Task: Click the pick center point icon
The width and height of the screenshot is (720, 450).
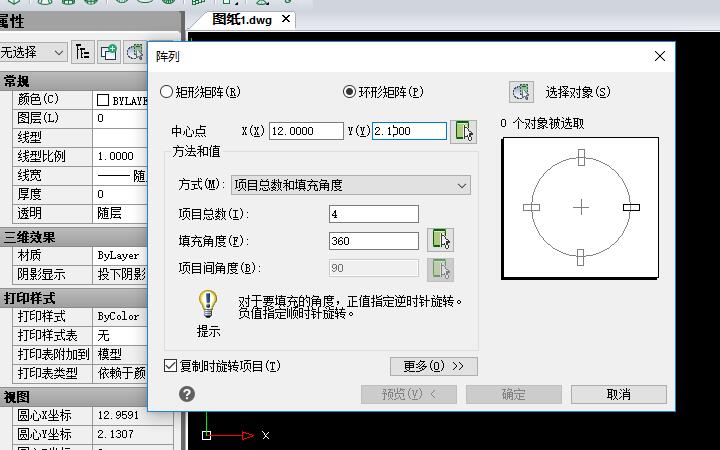Action: point(462,131)
